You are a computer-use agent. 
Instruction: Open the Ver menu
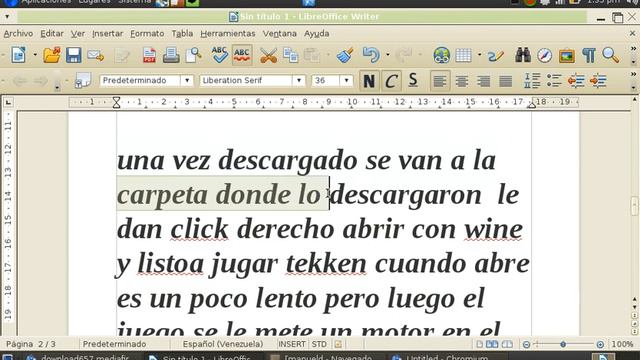click(x=78, y=33)
